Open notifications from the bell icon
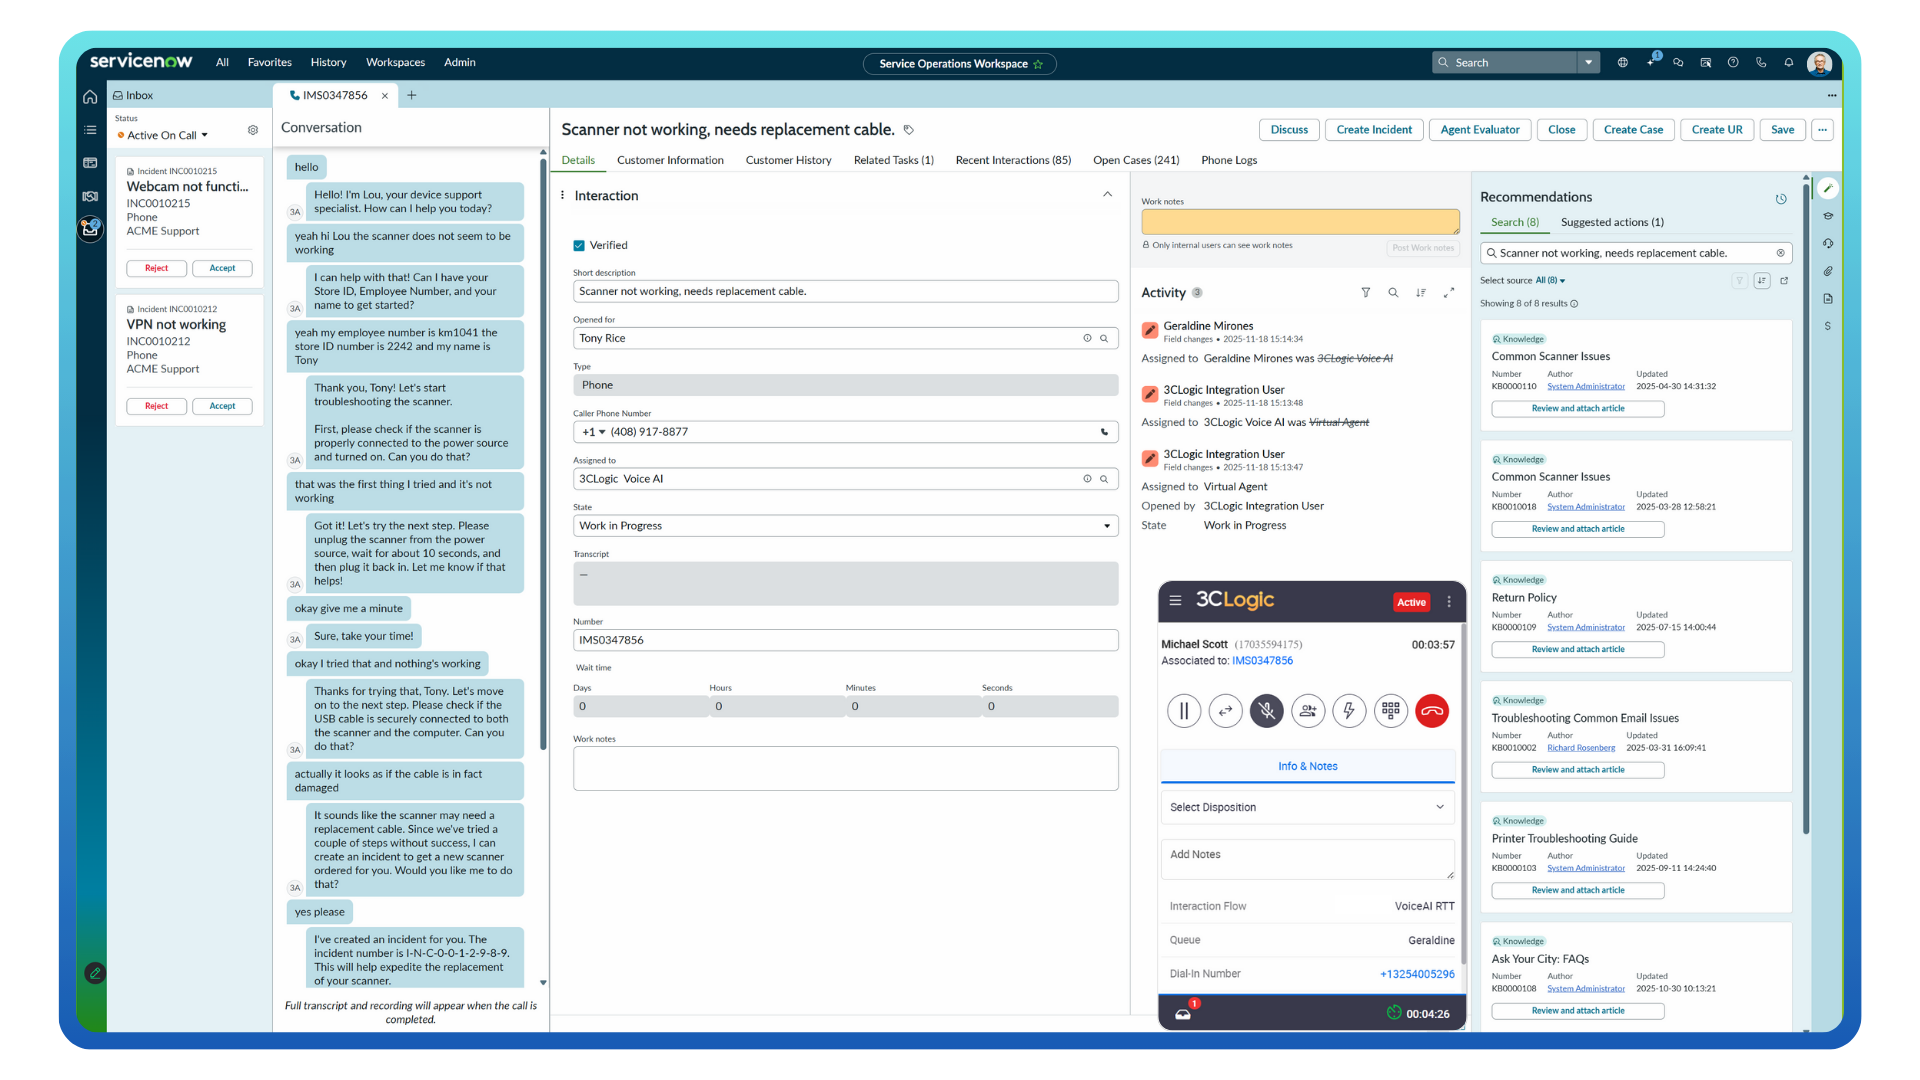Image resolution: width=1920 pixels, height=1080 pixels. pyautogui.click(x=1789, y=62)
